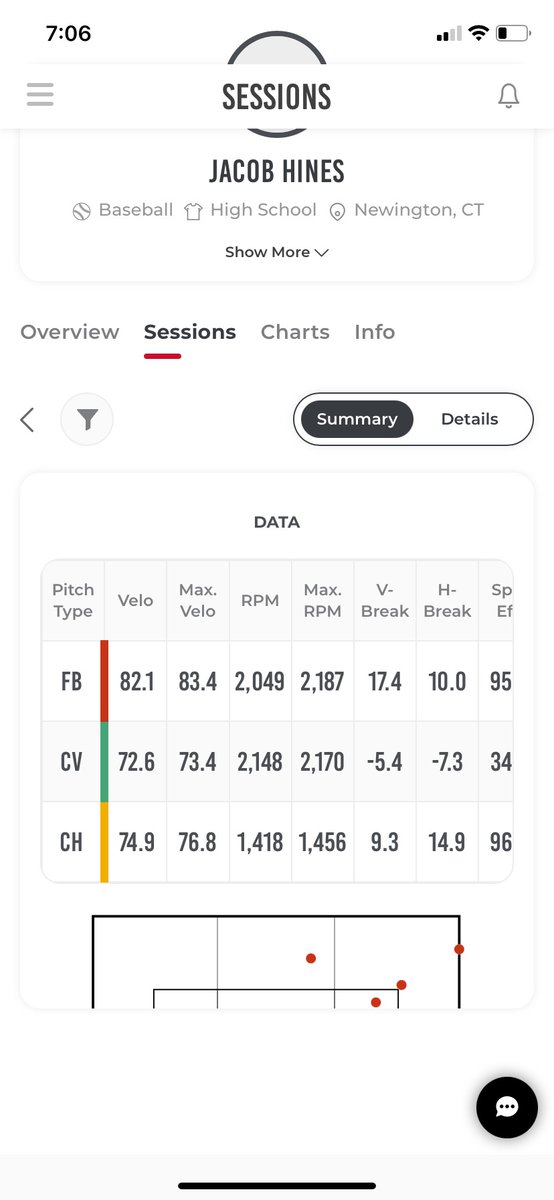Open the hamburger menu
Viewport: 554px width, 1200px height.
(x=40, y=94)
